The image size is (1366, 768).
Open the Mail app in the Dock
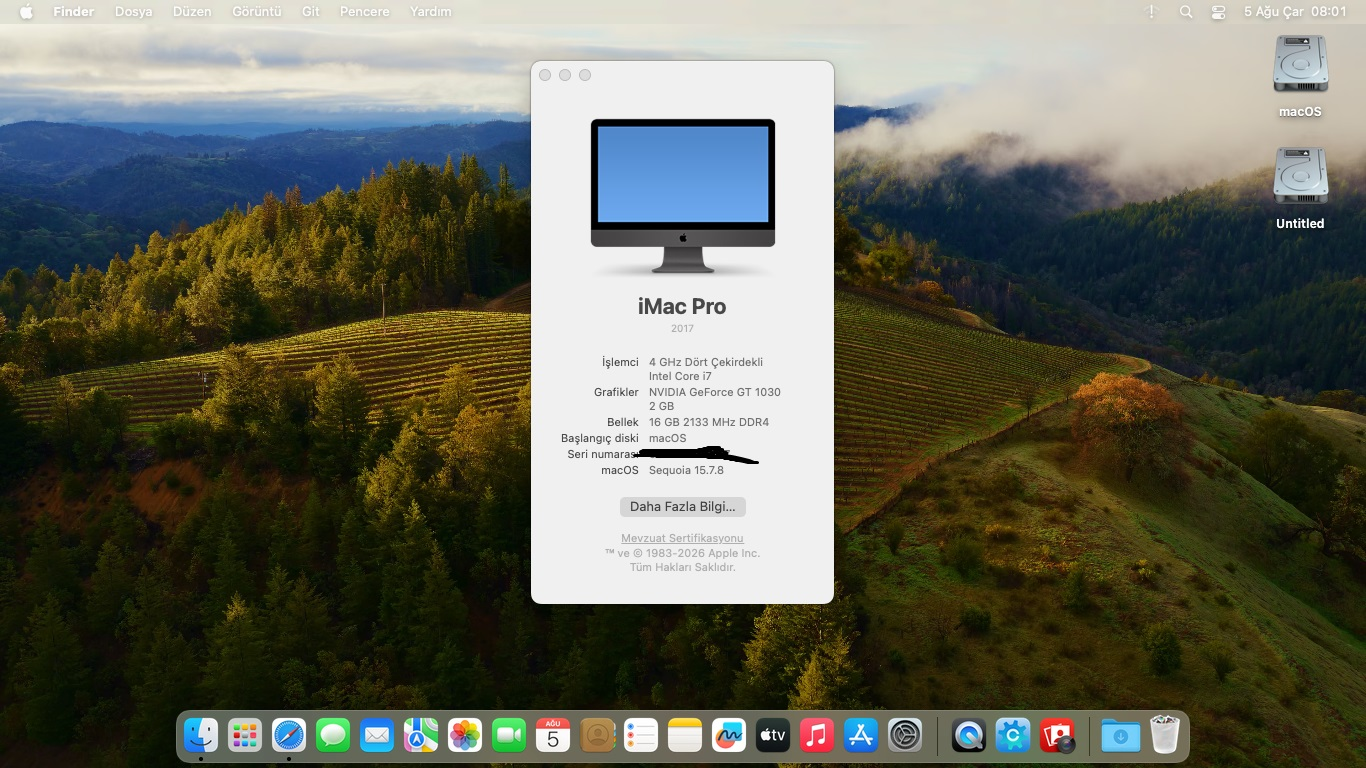click(x=377, y=736)
